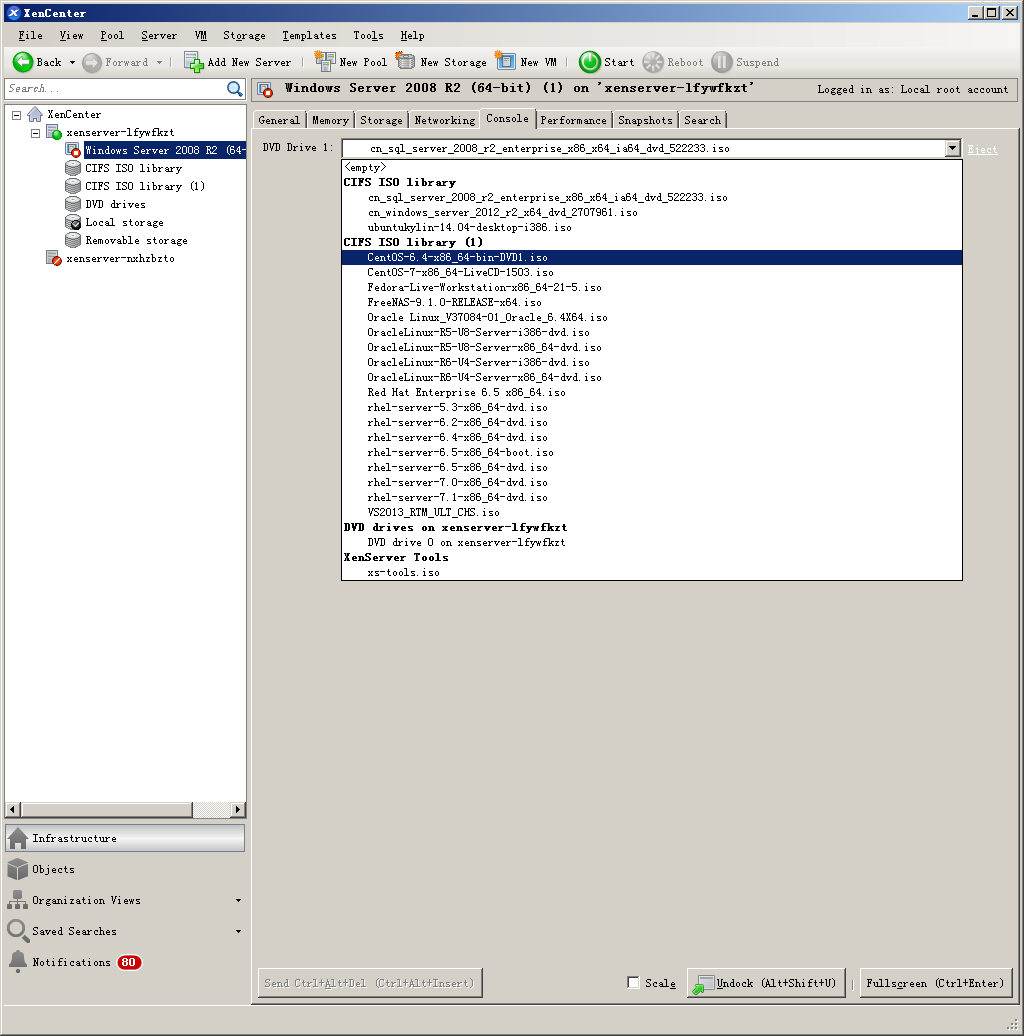Click the Undock (Alt+Shift+U) button
Screen dimensions: 1024x1036
pyautogui.click(x=766, y=982)
